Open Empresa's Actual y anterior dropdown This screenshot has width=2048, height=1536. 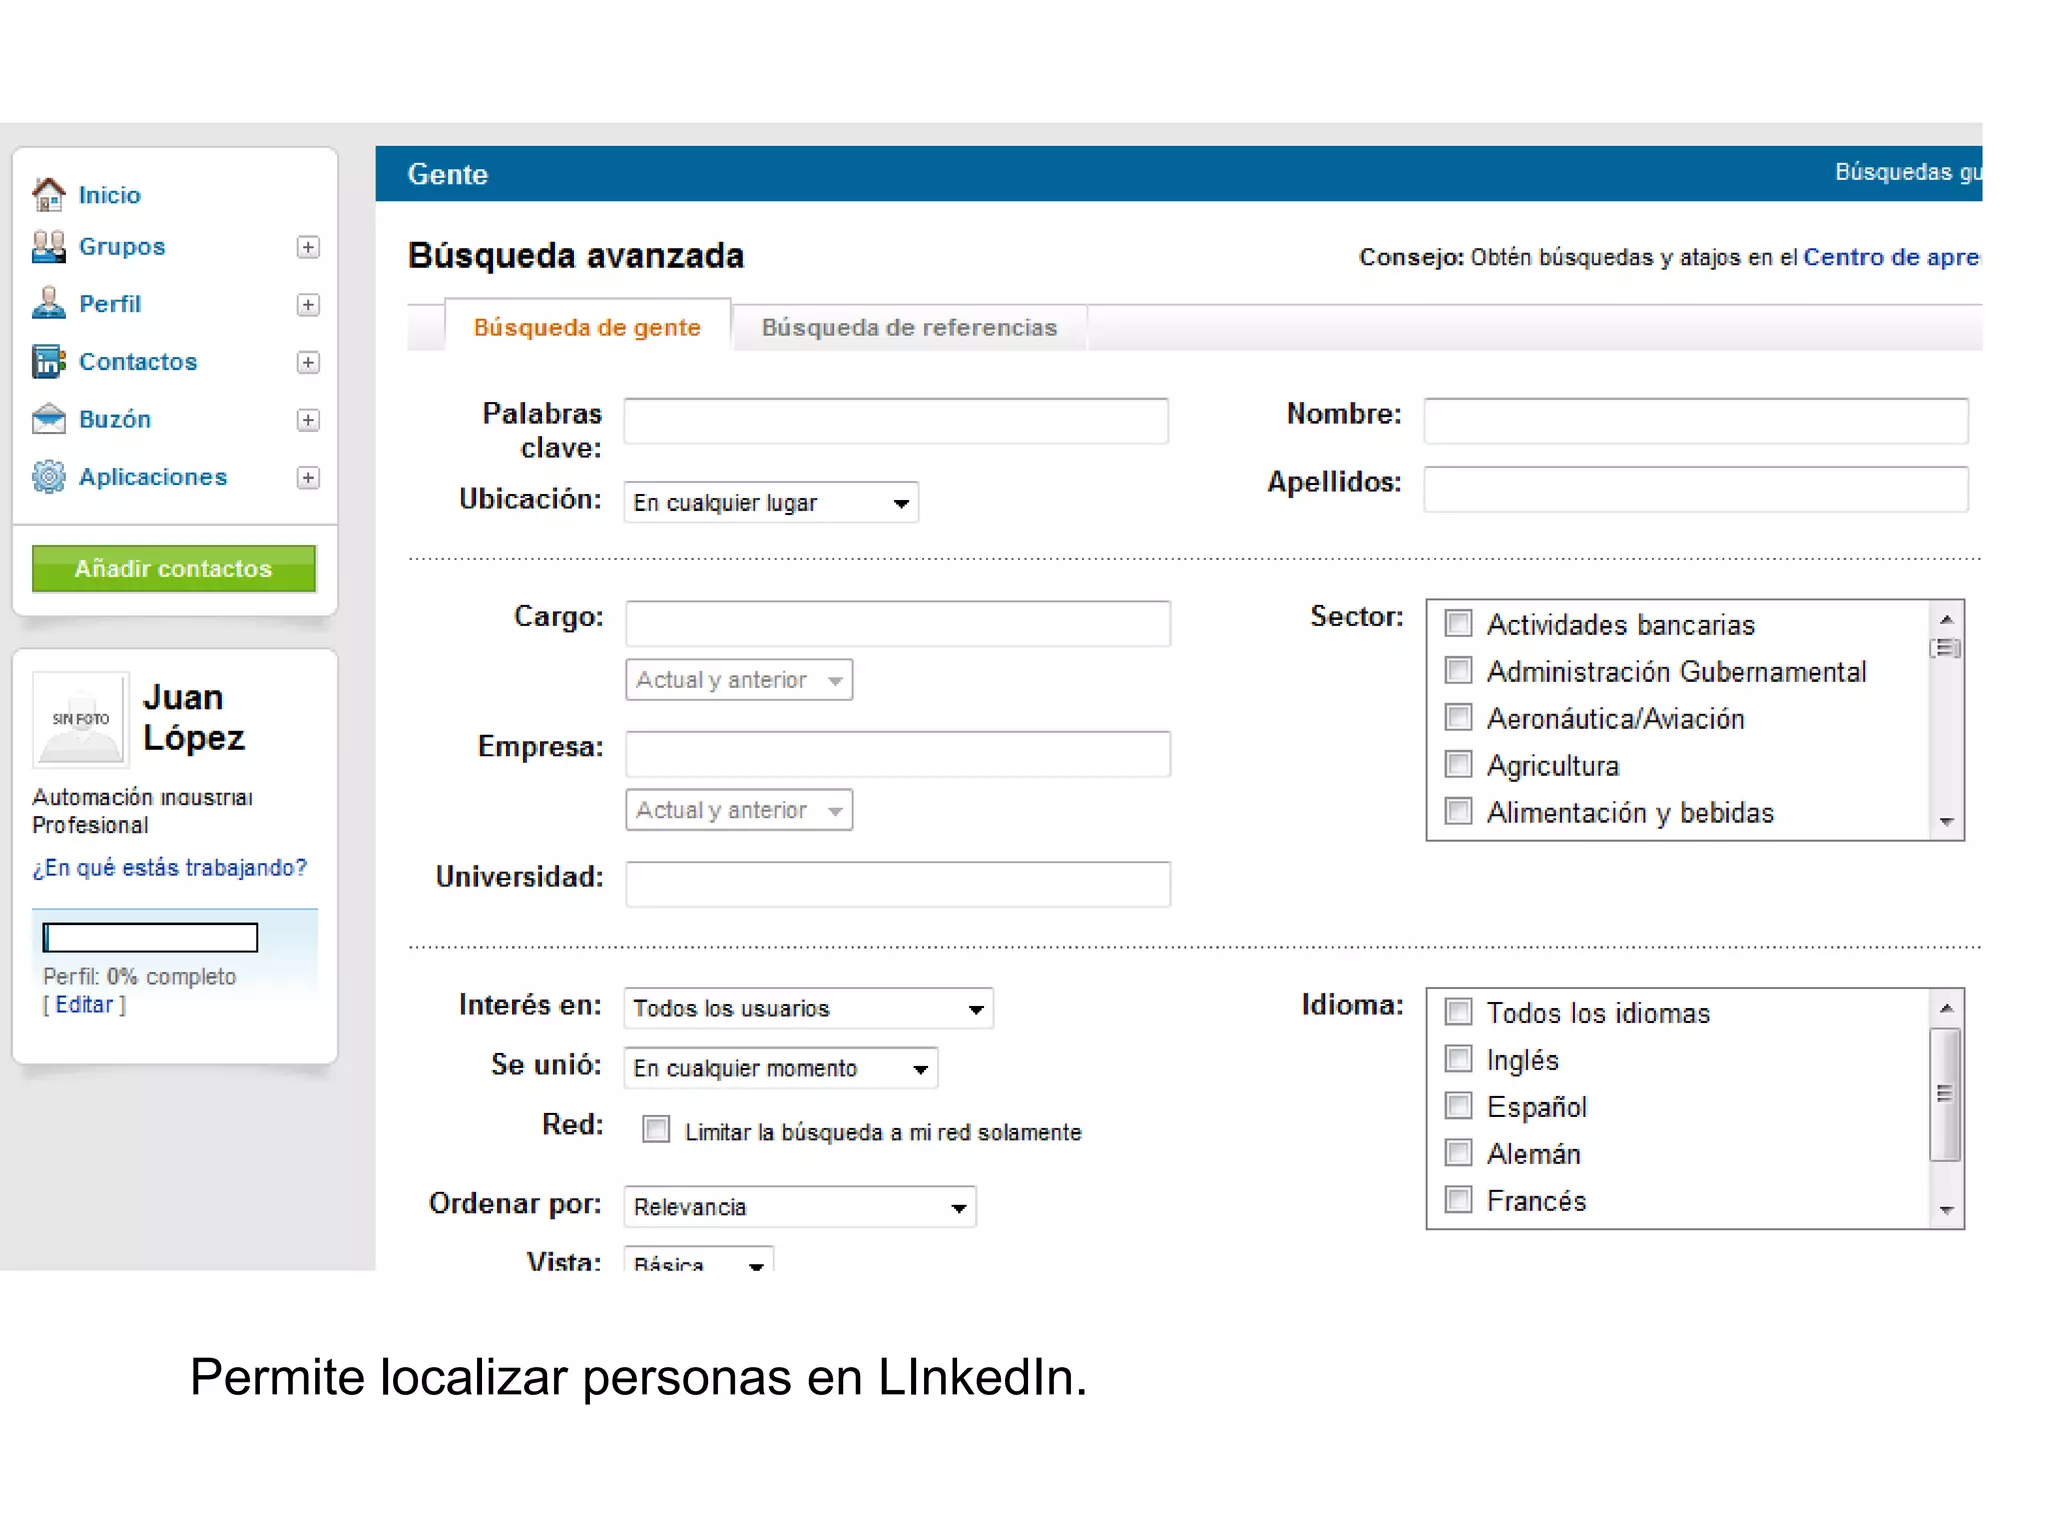(739, 810)
